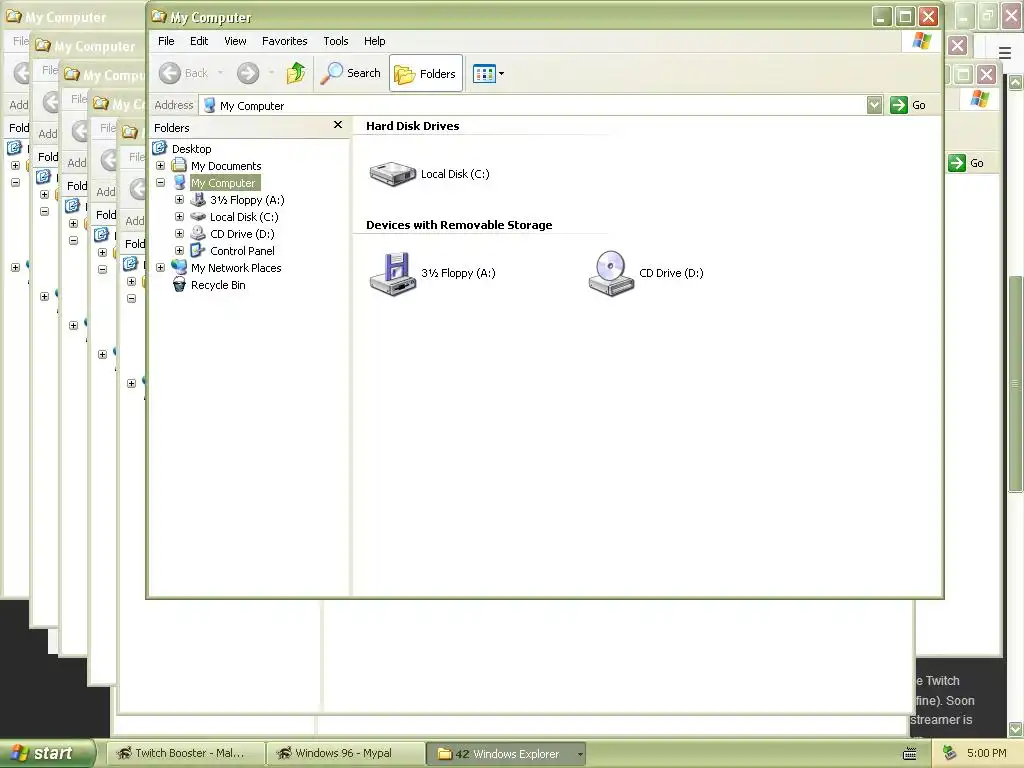1024x768 pixels.
Task: Click the CD Drive (D:) tree icon
Action: (198, 234)
